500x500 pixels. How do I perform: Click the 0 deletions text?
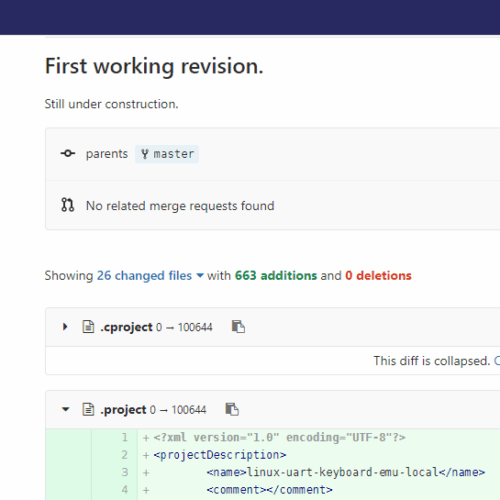[378, 276]
